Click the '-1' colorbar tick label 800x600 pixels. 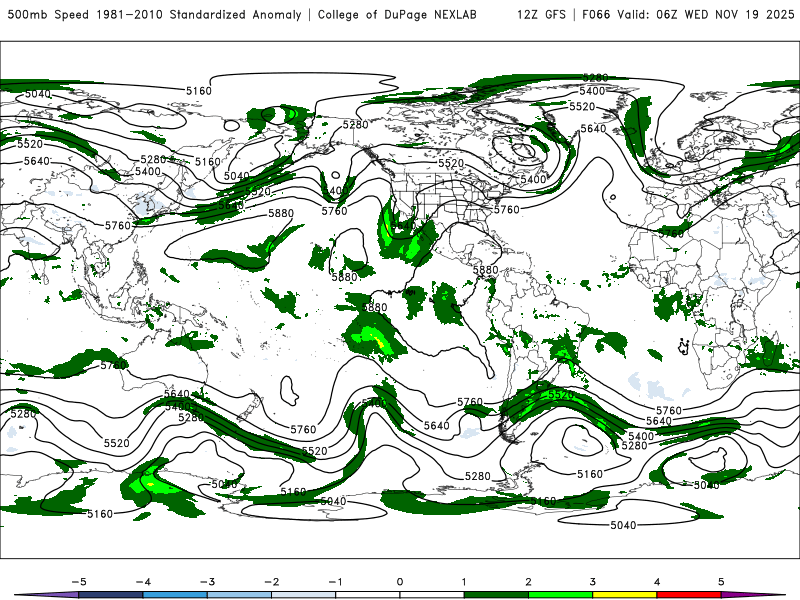tap(336, 582)
